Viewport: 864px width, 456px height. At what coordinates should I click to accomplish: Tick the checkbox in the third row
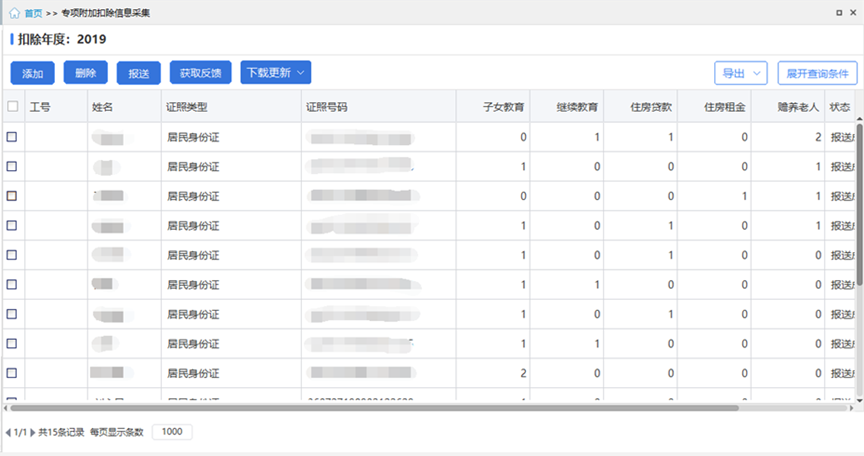tap(13, 196)
